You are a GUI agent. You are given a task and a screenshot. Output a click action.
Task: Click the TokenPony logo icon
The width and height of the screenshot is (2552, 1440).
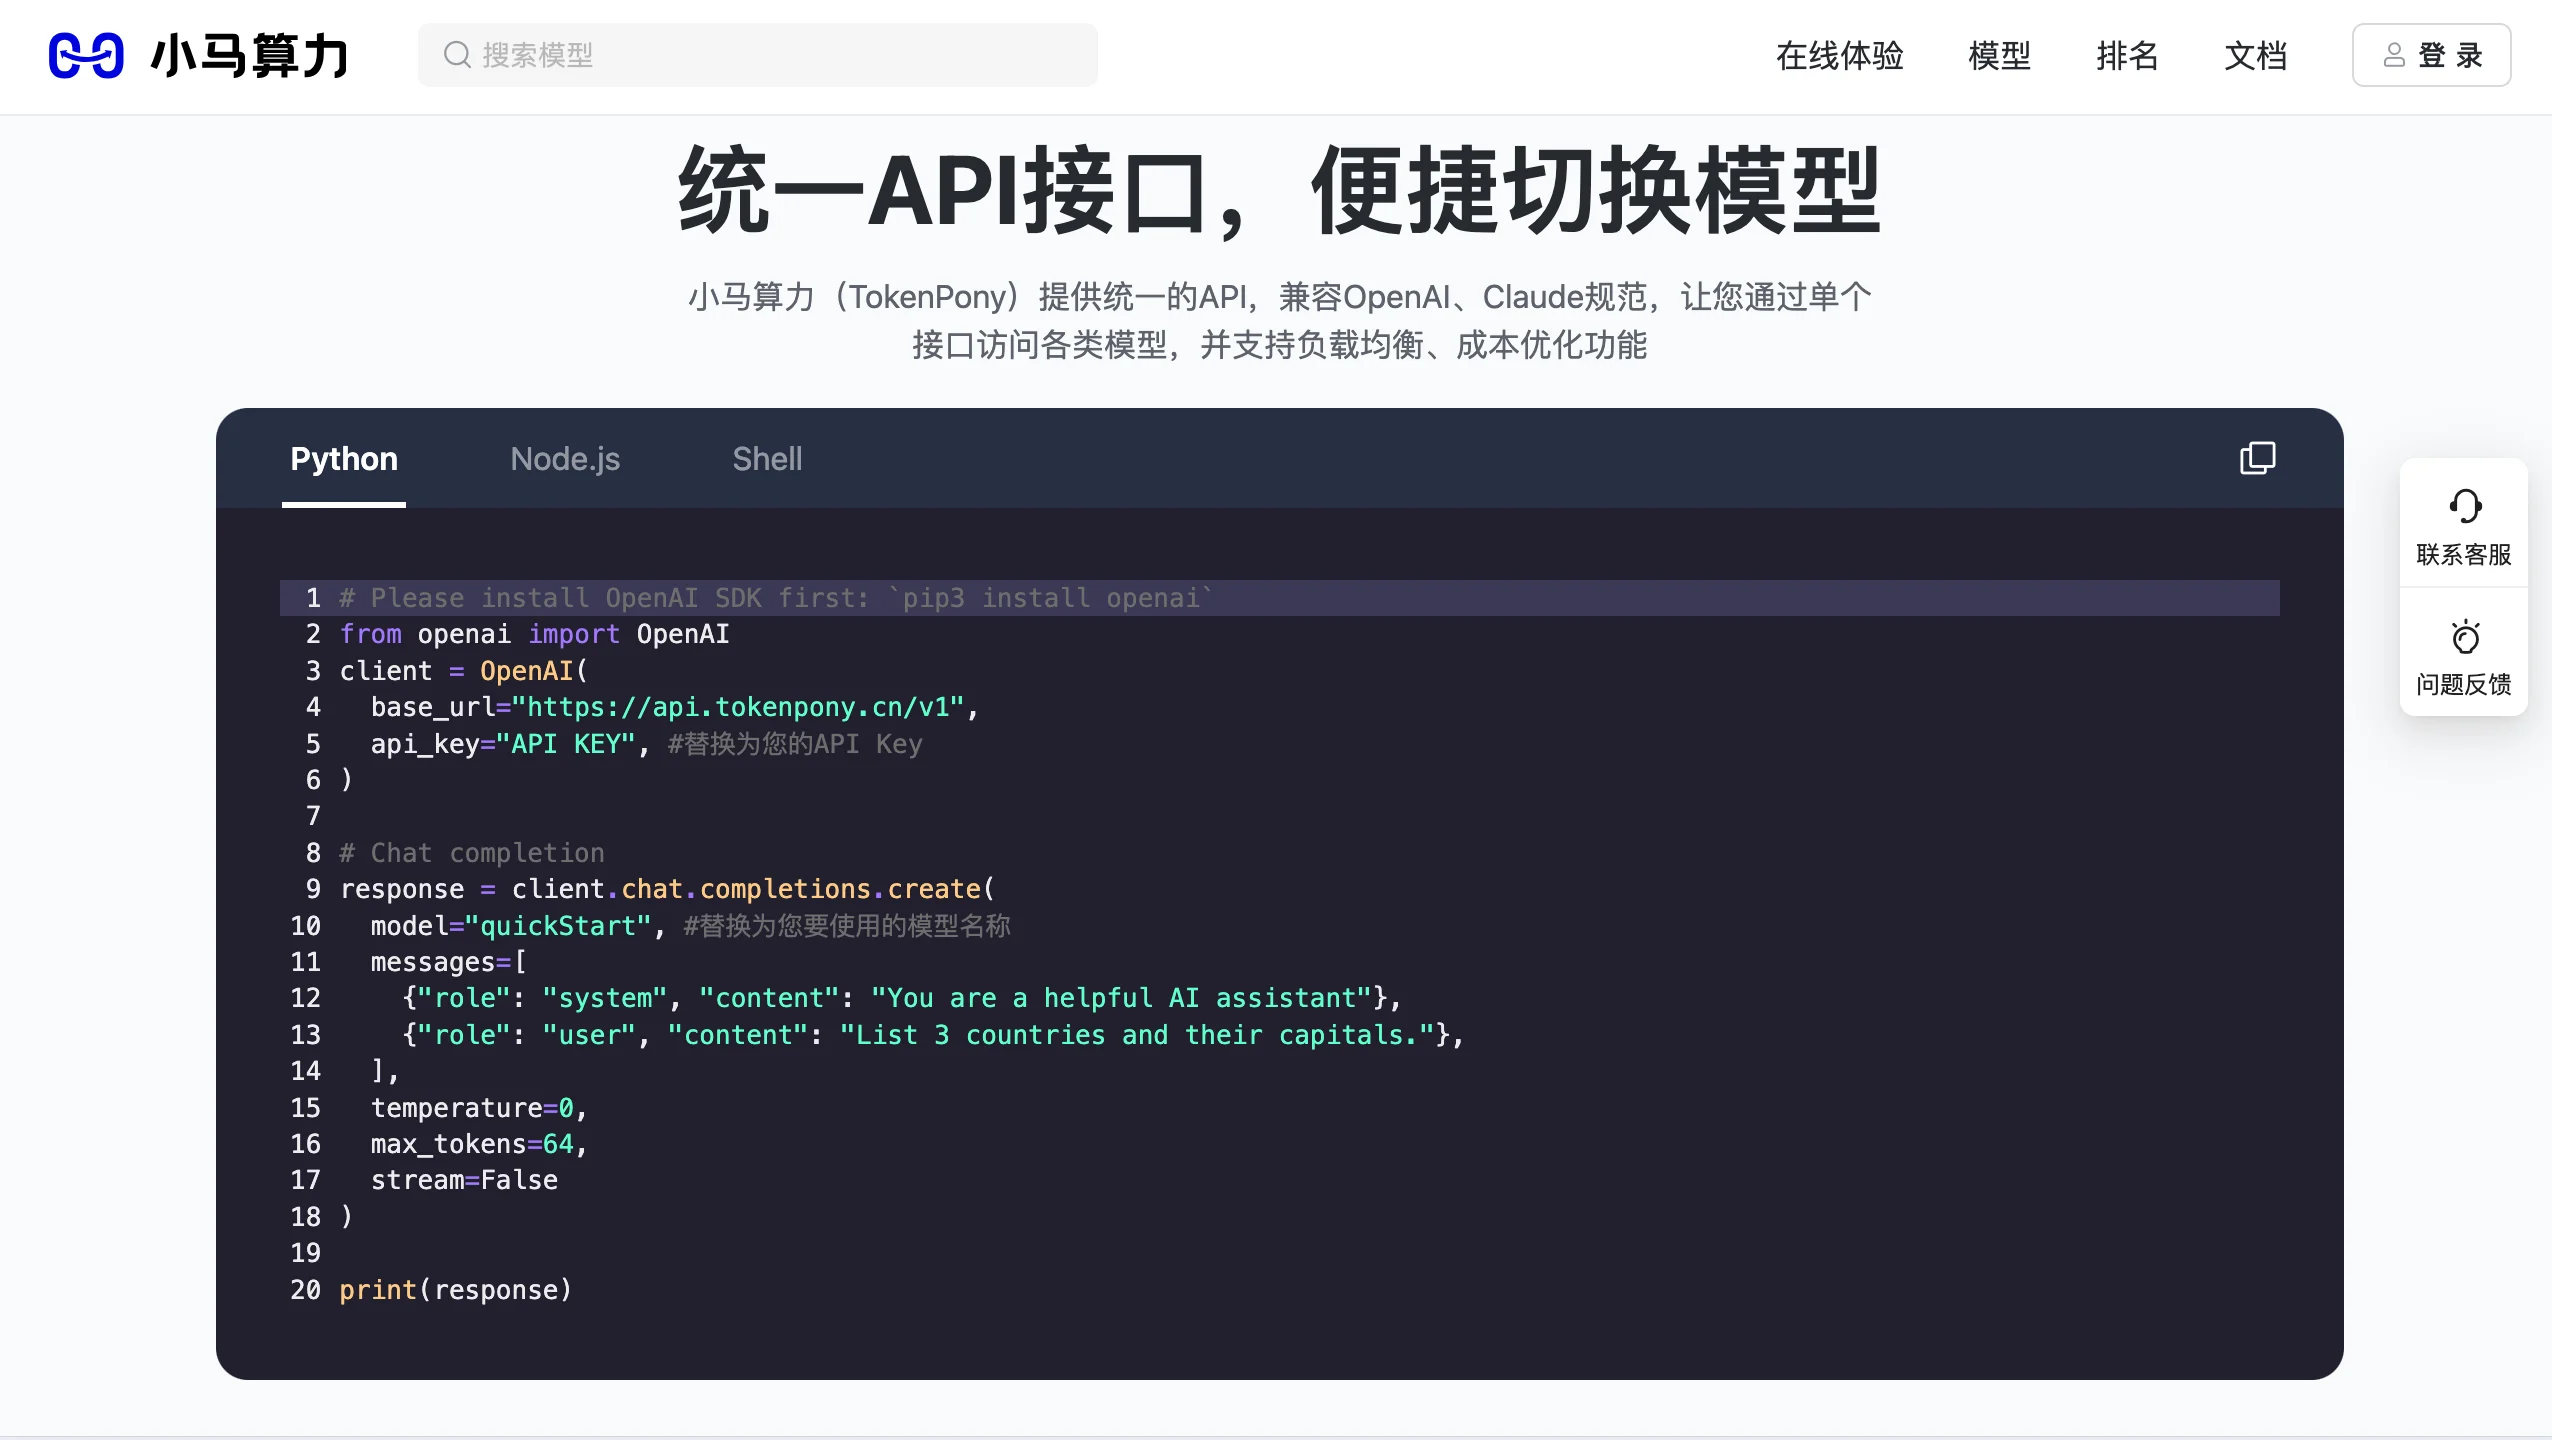pos(88,55)
